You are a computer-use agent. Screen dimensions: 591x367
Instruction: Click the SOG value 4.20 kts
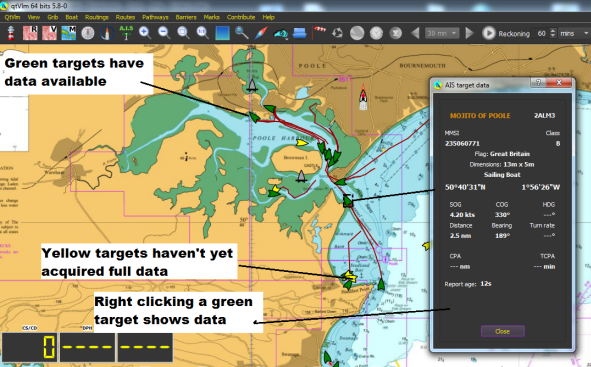(x=462, y=215)
